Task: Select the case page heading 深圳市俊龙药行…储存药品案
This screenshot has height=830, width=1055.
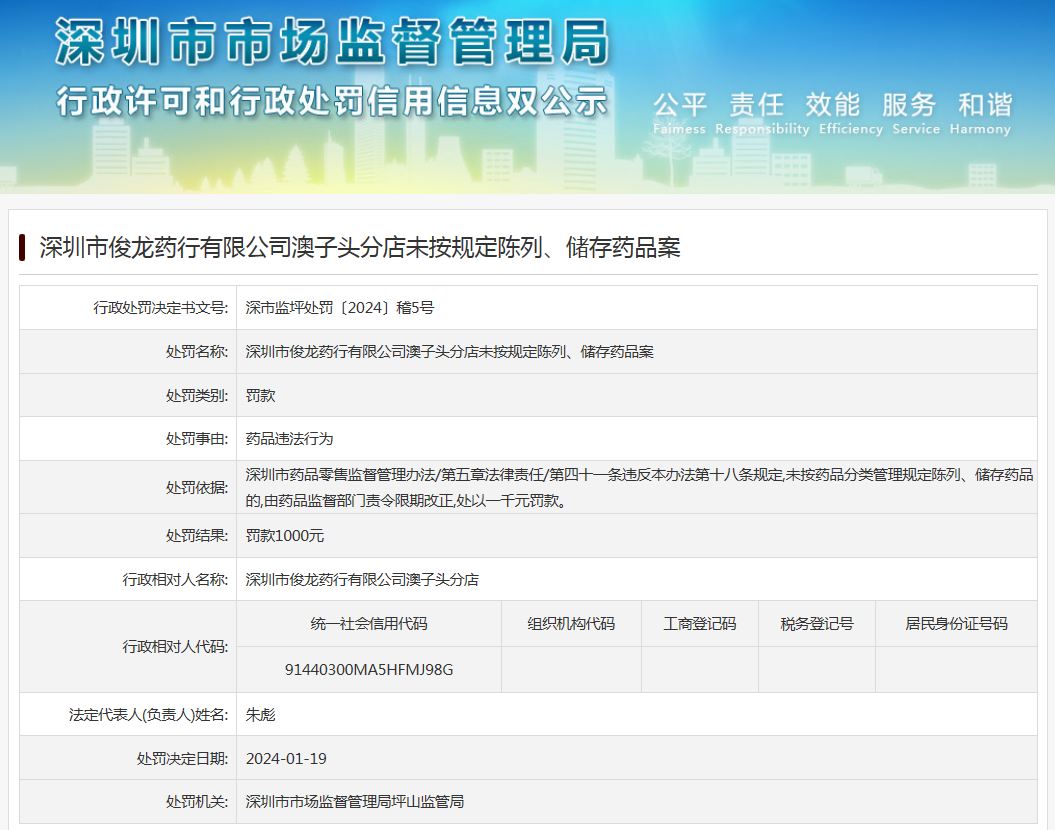Action: 360,248
